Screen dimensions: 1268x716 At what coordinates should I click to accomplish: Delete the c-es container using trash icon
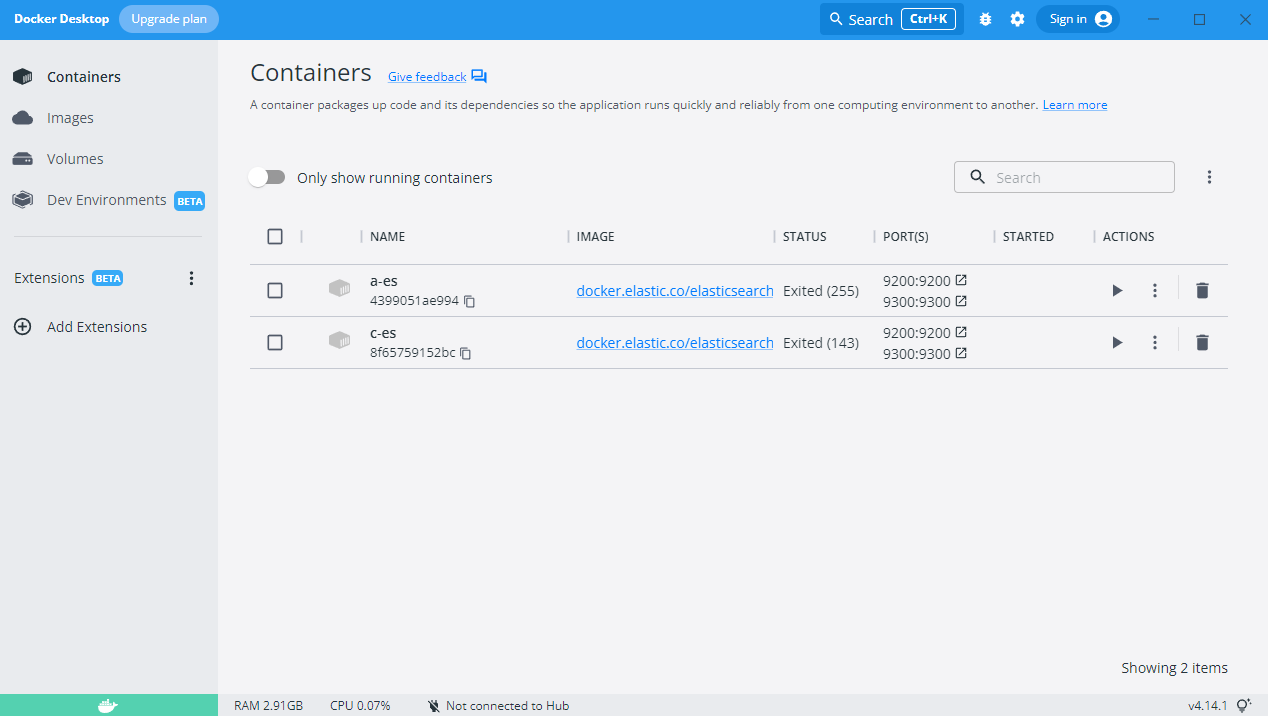coord(1202,342)
